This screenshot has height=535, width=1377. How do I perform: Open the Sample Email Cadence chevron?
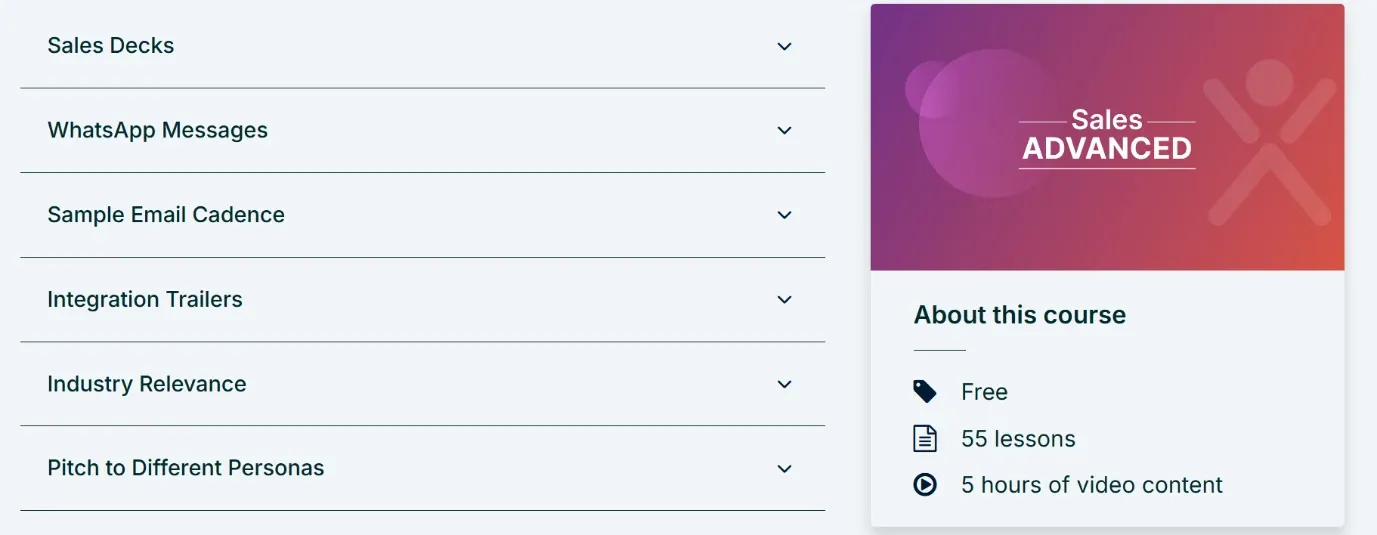coord(785,215)
